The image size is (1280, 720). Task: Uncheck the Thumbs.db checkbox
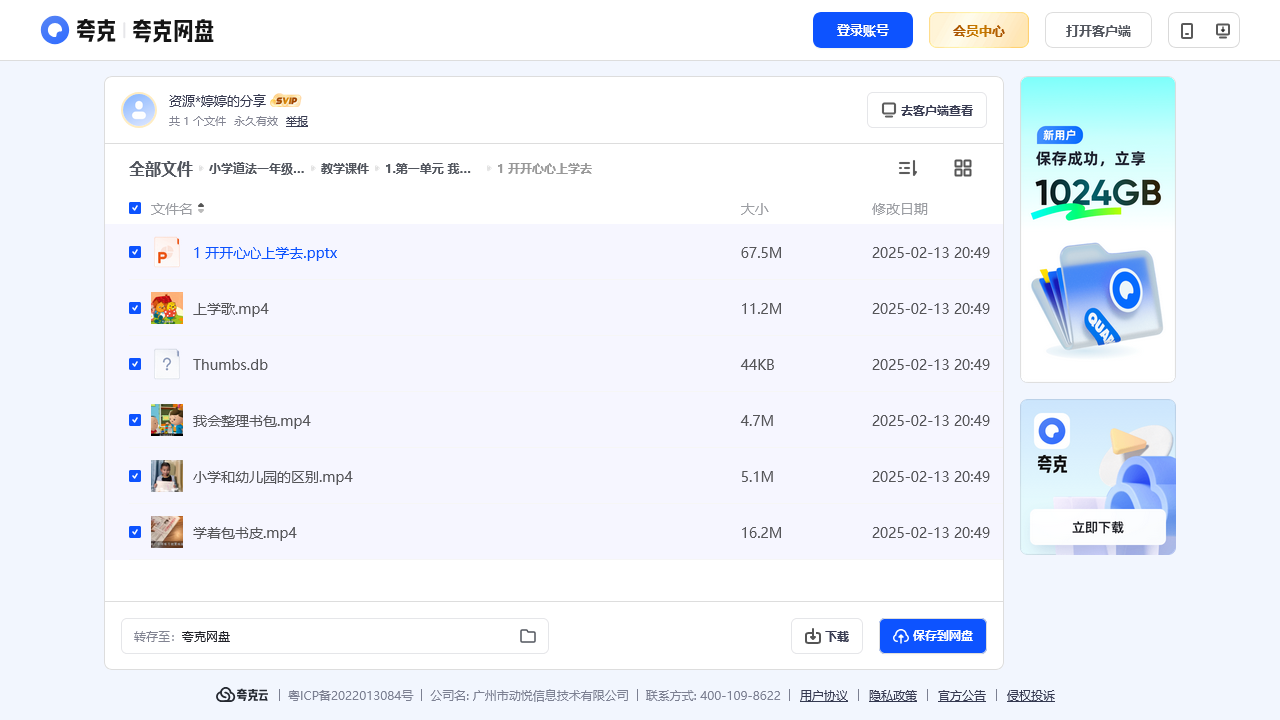(x=135, y=364)
